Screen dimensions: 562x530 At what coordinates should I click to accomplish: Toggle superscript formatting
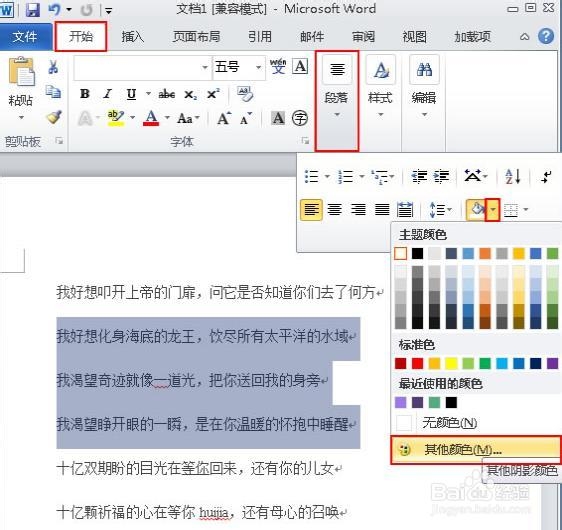(213, 94)
